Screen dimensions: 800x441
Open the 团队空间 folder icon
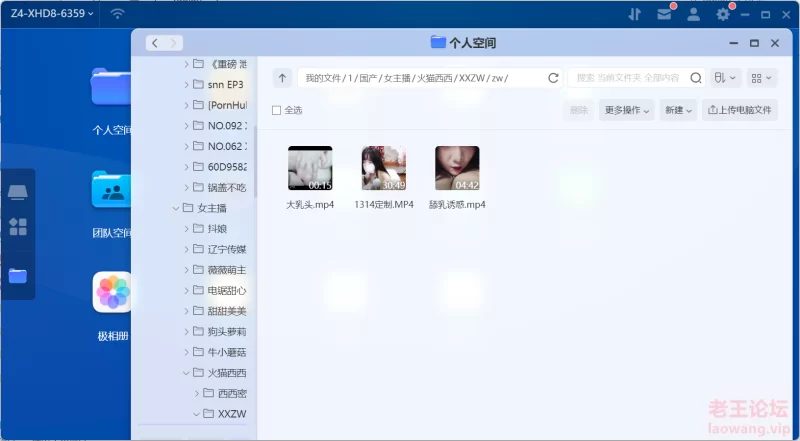[x=112, y=189]
